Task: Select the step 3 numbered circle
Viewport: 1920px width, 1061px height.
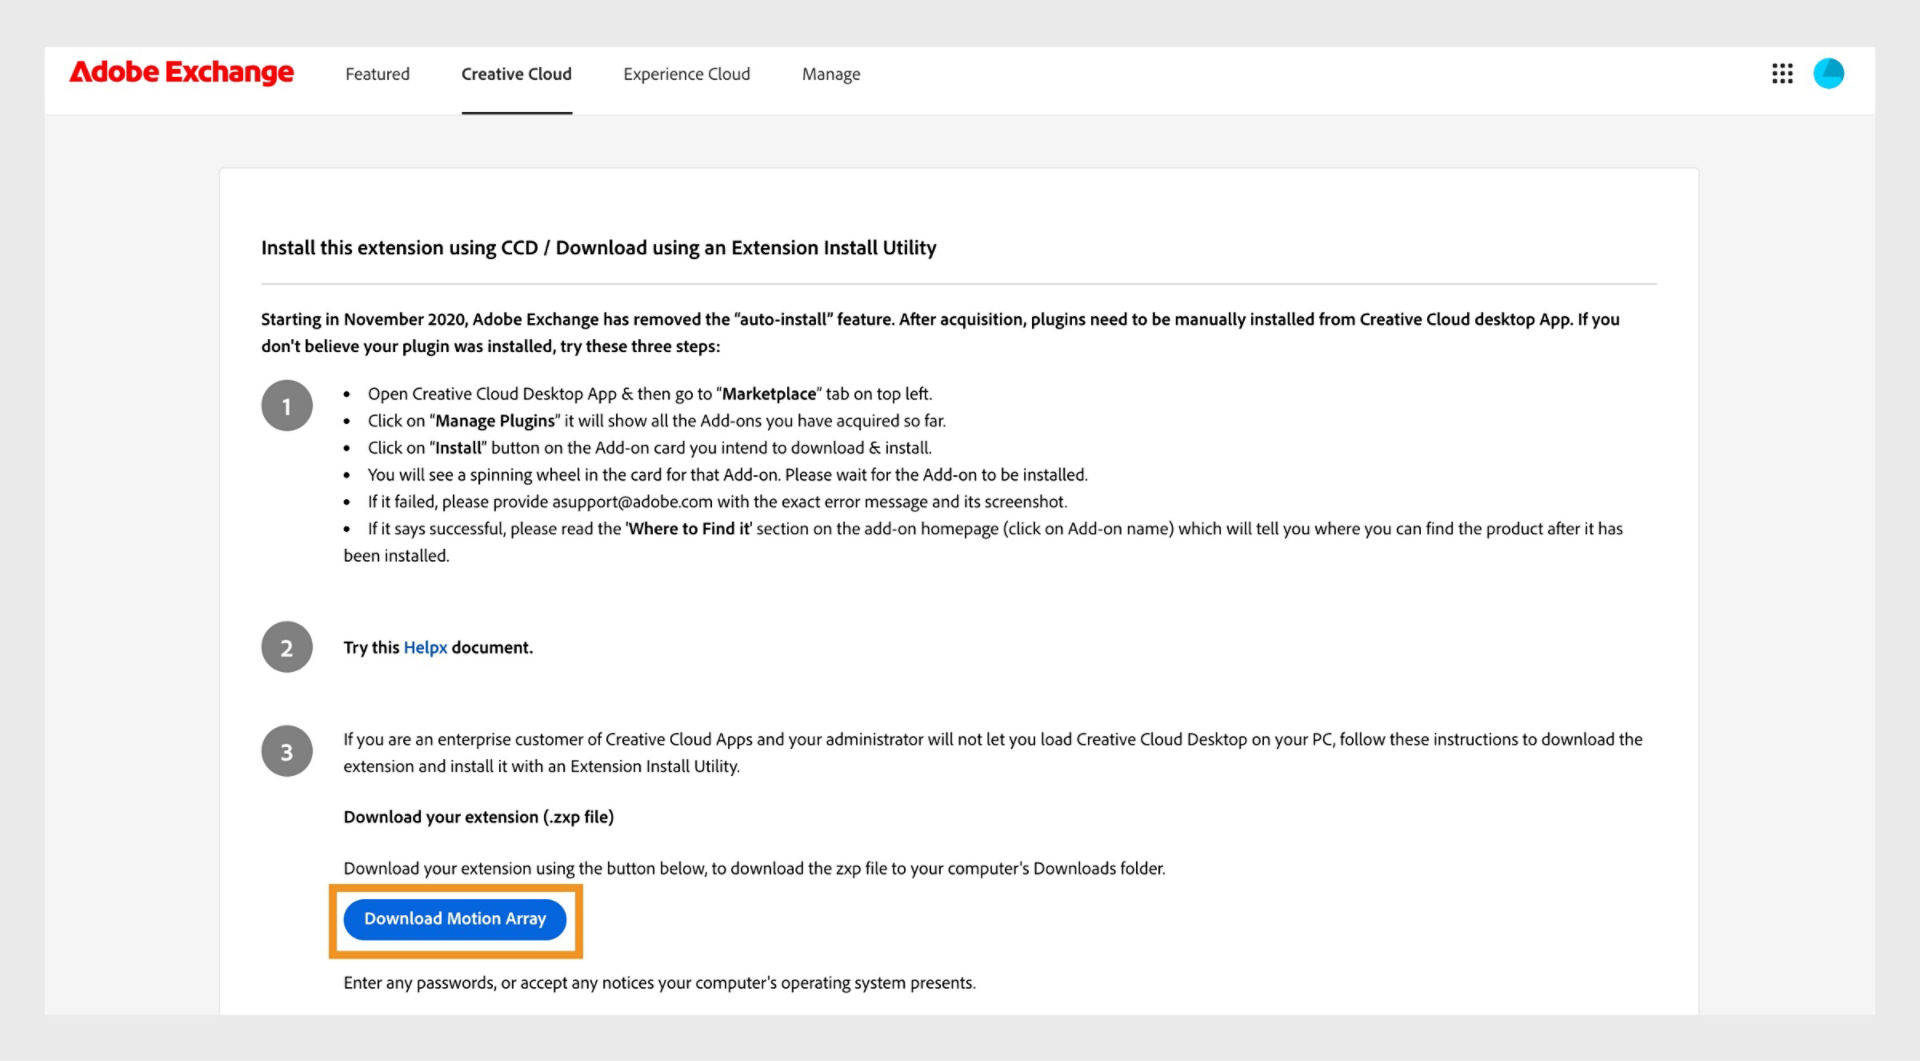Action: 287,751
